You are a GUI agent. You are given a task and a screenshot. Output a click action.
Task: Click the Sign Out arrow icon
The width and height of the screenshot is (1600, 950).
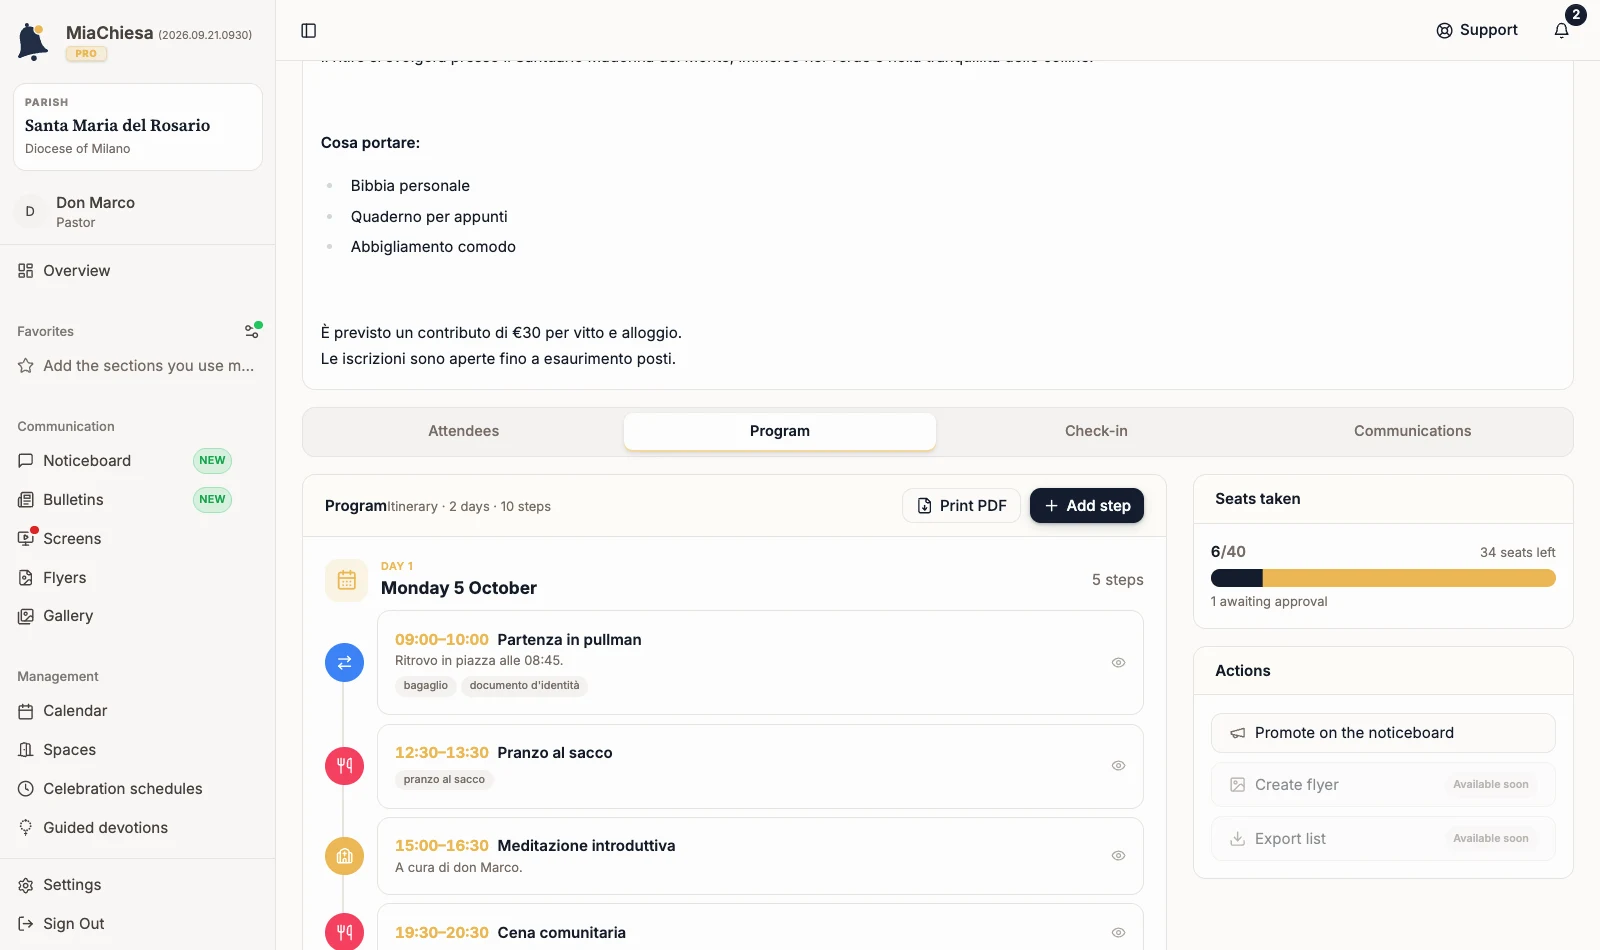(x=26, y=924)
